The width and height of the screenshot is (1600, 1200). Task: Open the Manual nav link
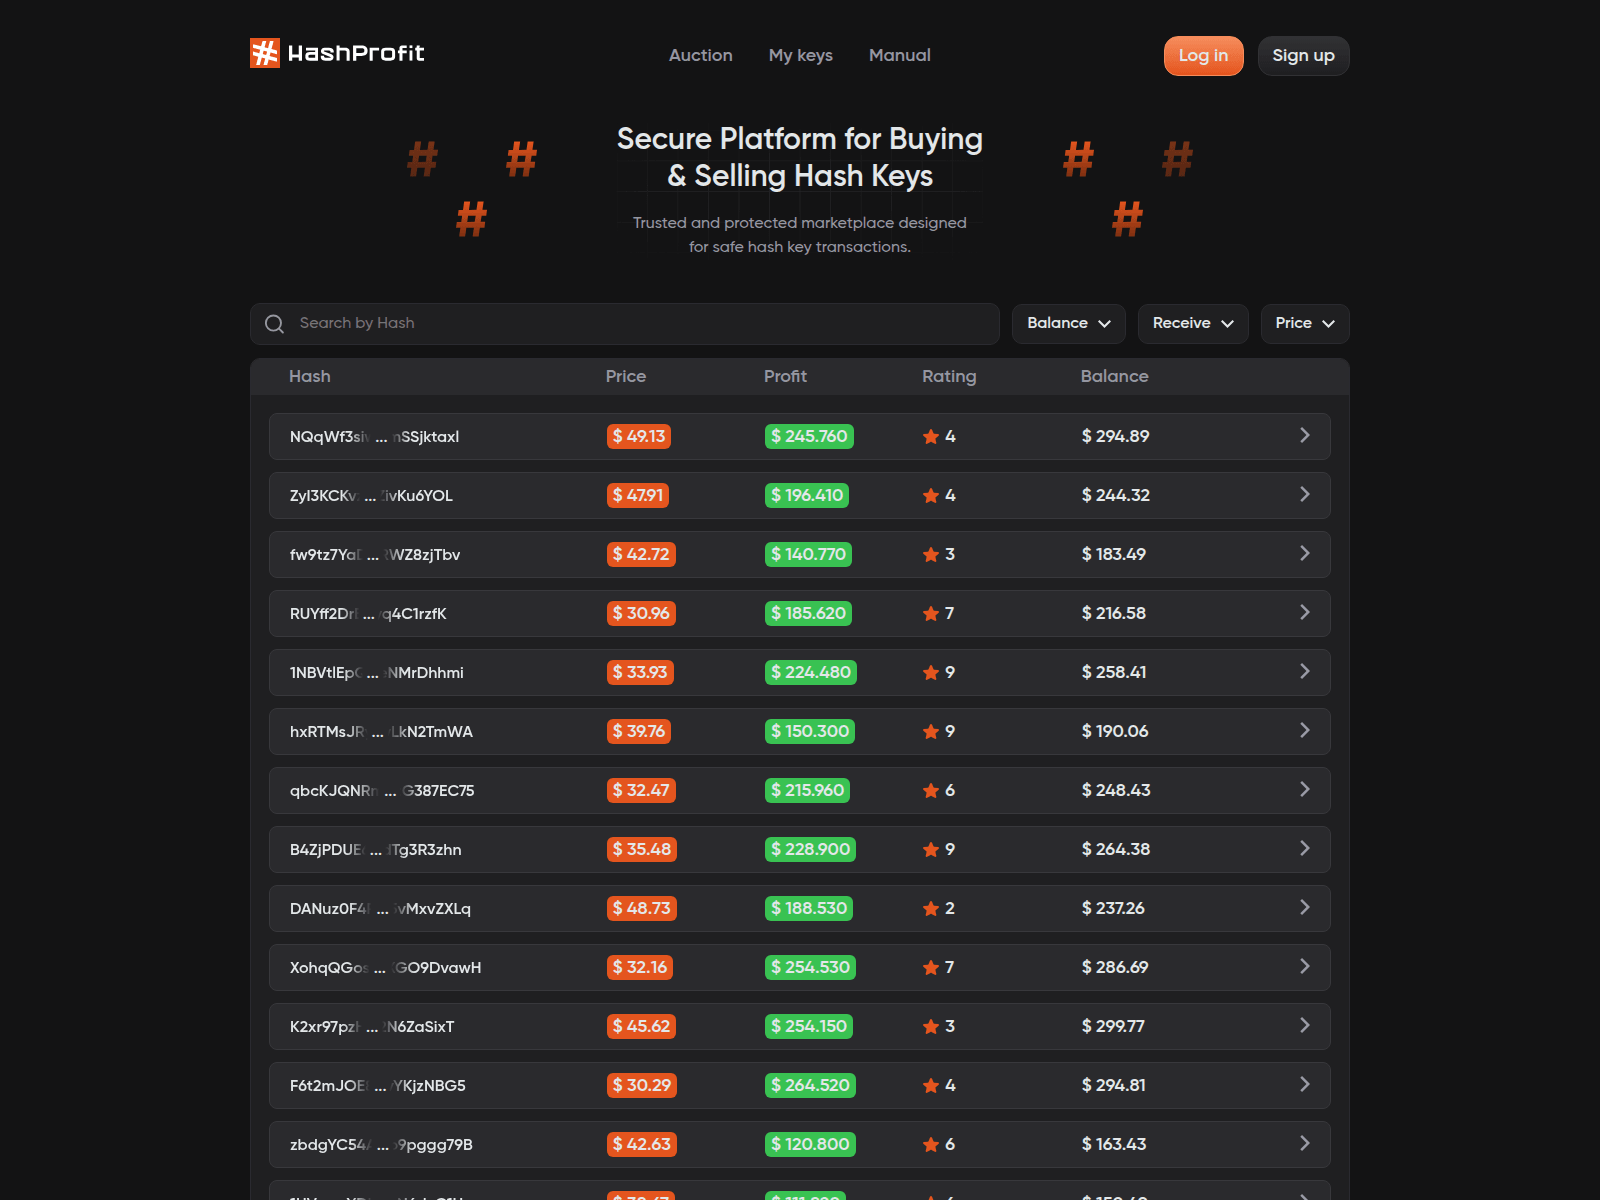899,56
